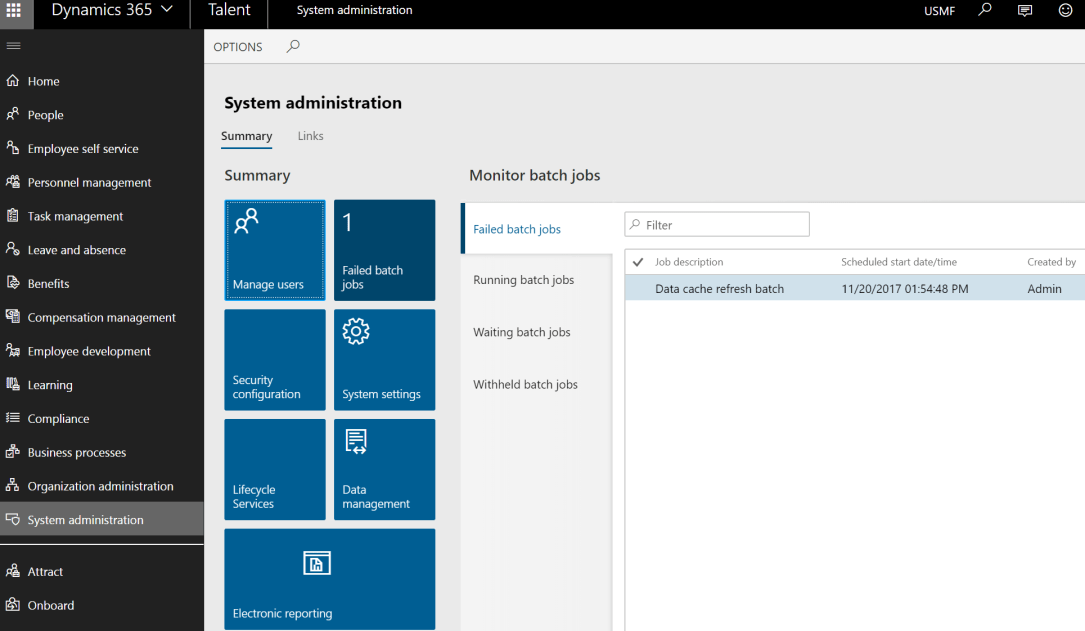The image size is (1085, 631).
Task: Expand the app launcher waffle menu
Action: (13, 11)
